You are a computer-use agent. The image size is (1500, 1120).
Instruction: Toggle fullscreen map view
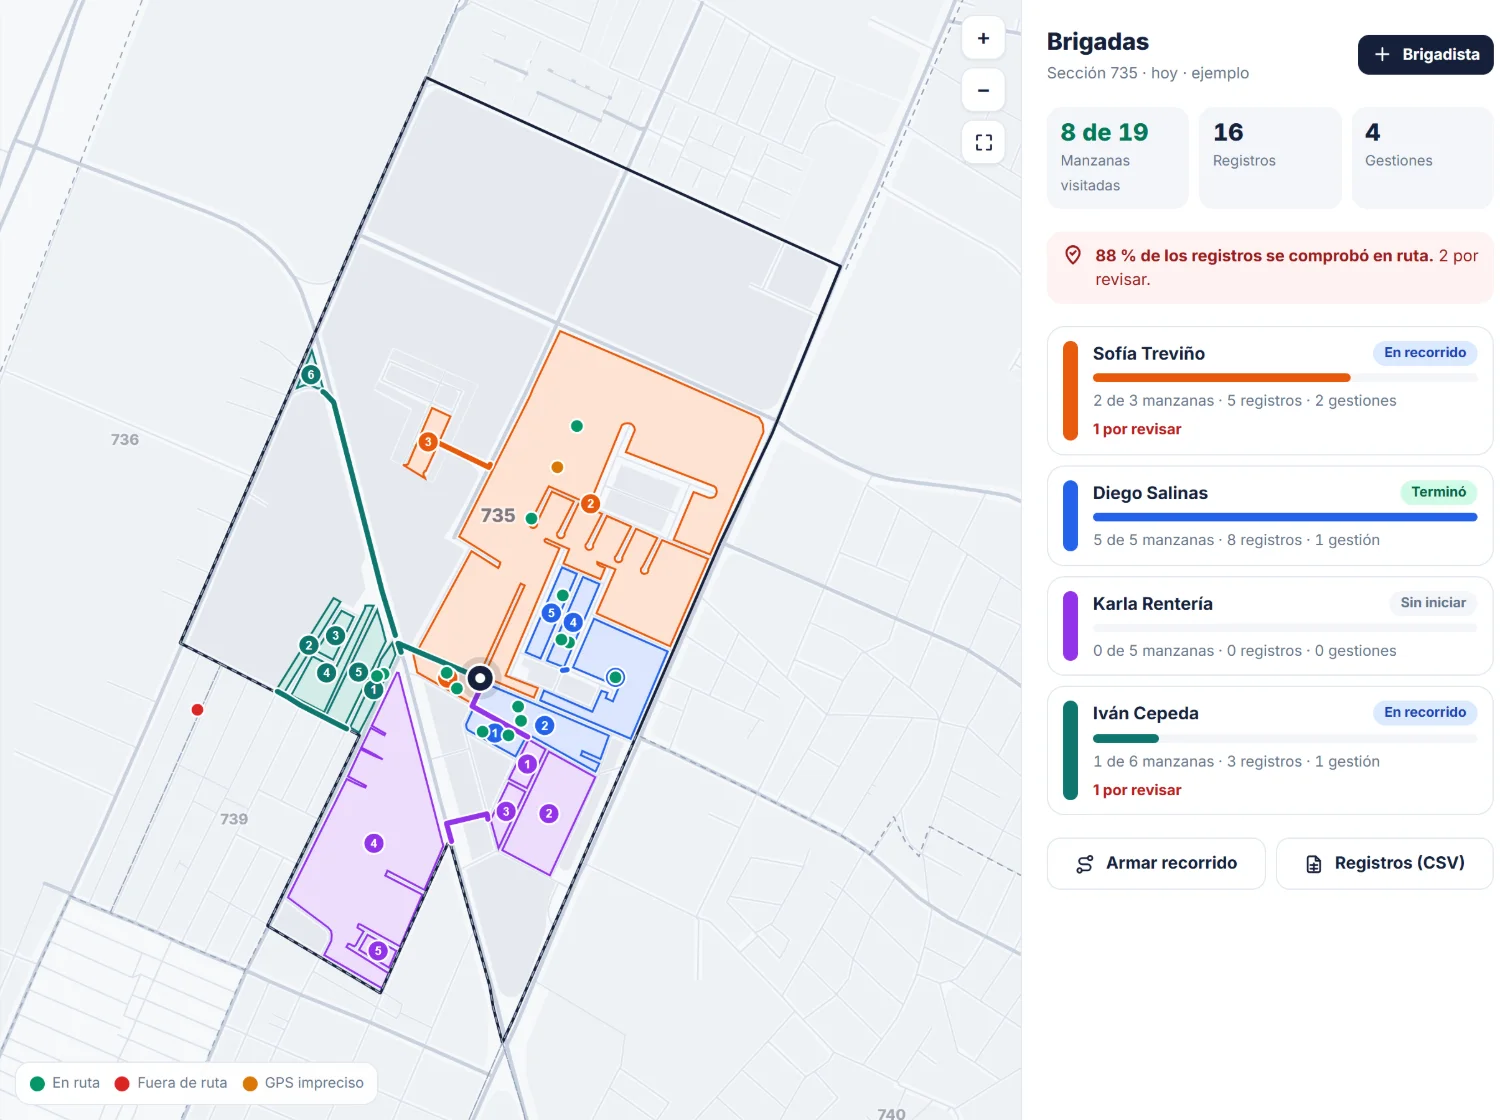click(x=983, y=142)
